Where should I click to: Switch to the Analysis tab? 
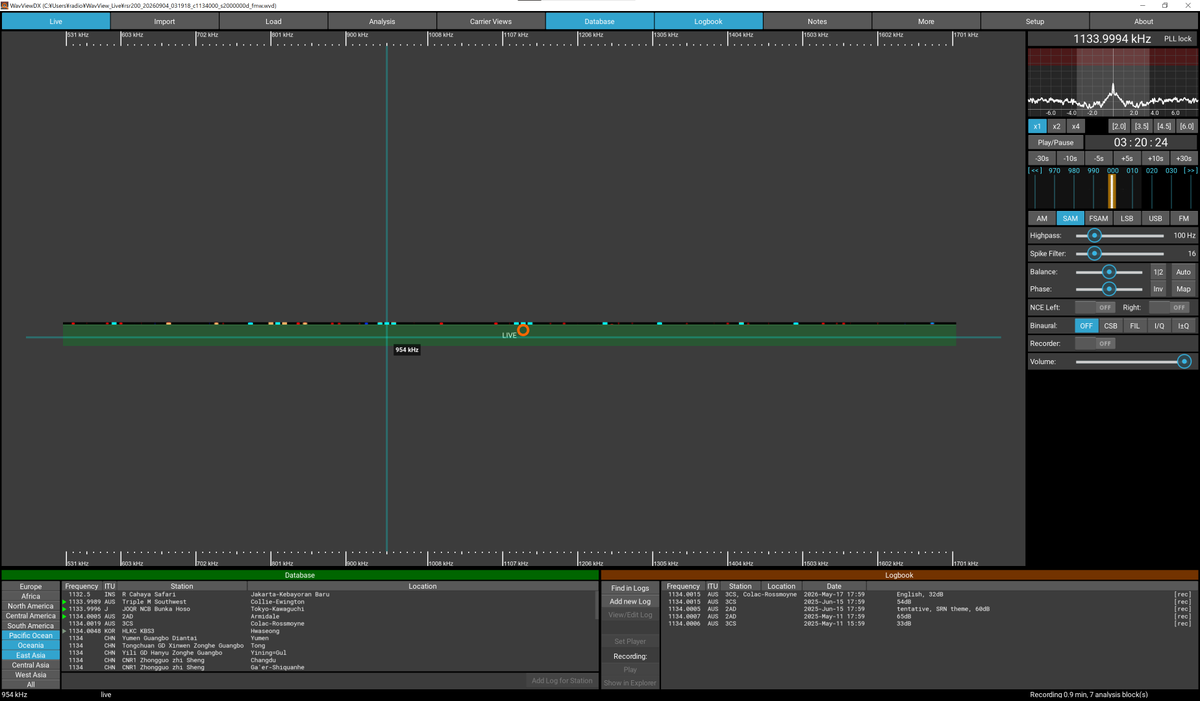coord(382,21)
